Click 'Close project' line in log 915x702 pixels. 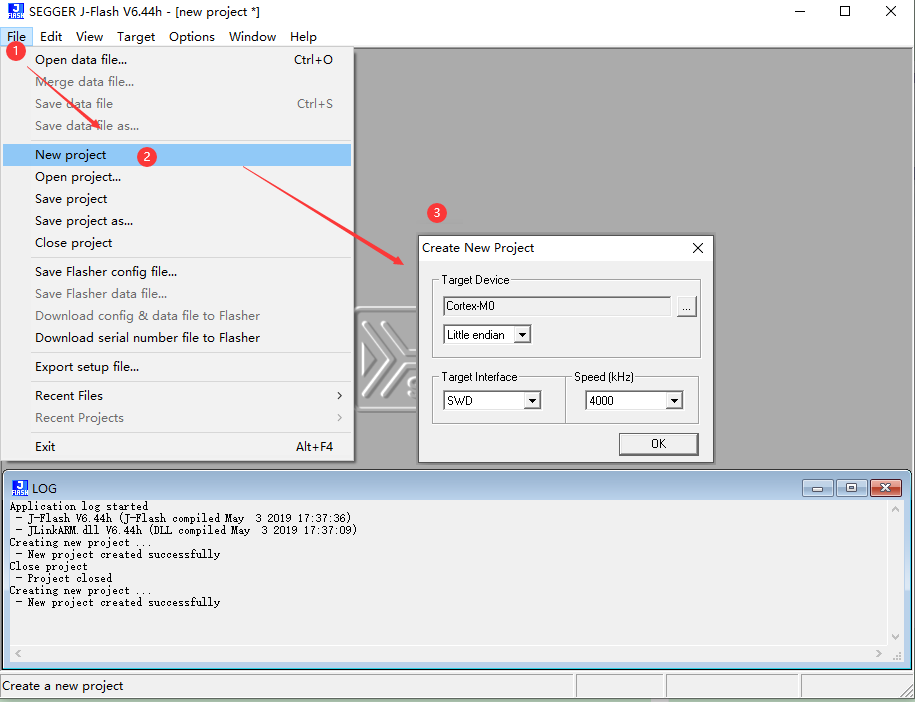(x=48, y=566)
